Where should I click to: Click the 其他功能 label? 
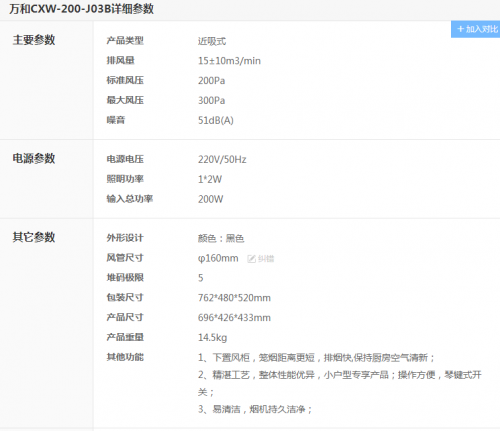pos(125,357)
